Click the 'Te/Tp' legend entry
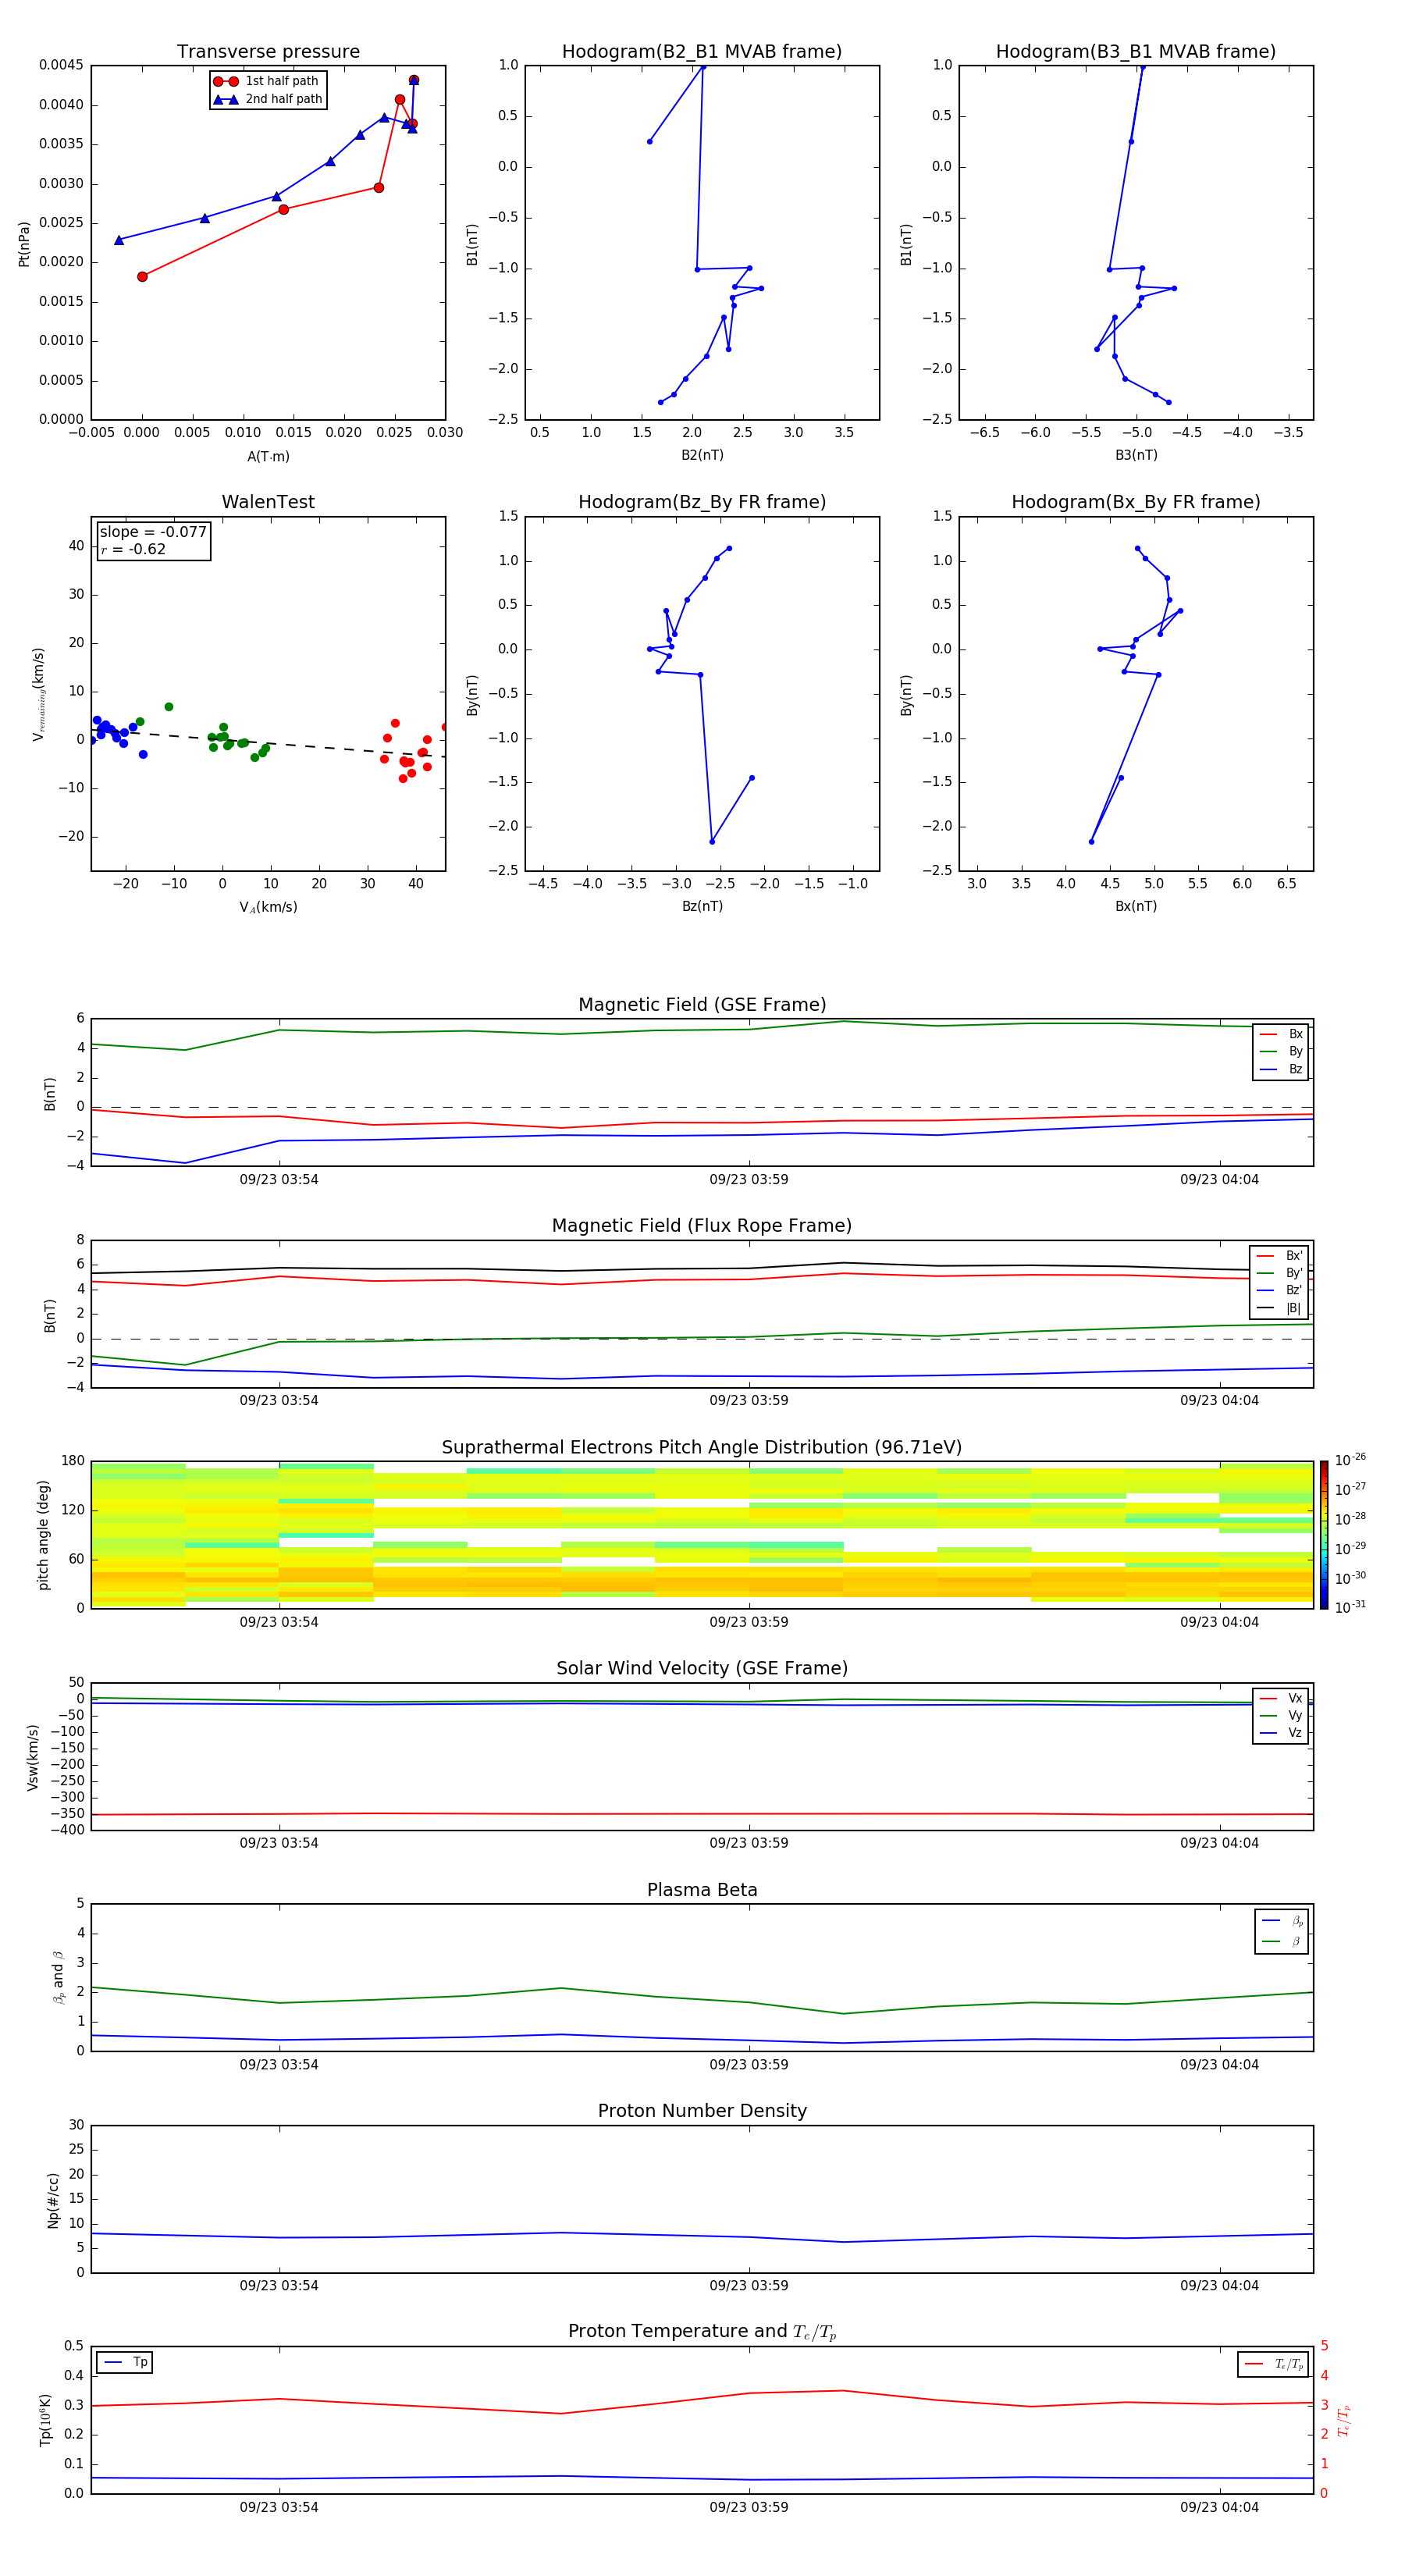Image resolution: width=1405 pixels, height=2576 pixels. point(1274,2365)
